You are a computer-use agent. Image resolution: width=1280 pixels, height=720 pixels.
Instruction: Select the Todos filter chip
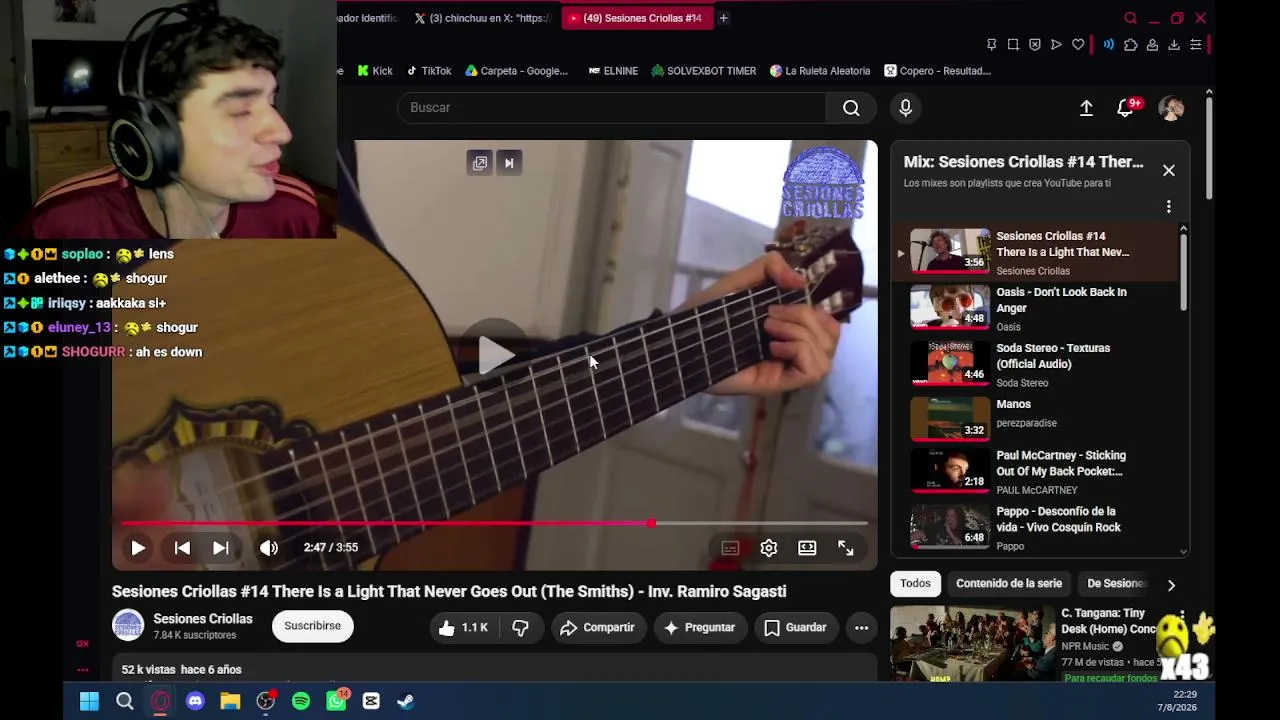[x=915, y=584]
